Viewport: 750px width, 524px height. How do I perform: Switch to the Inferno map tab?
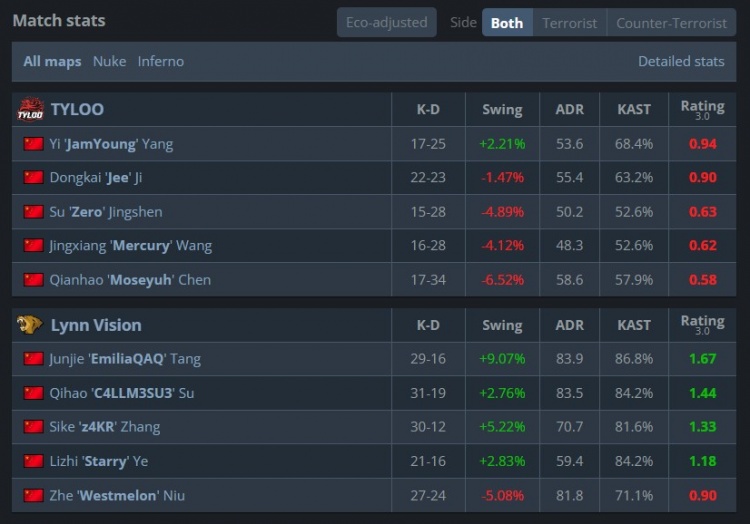pyautogui.click(x=161, y=61)
